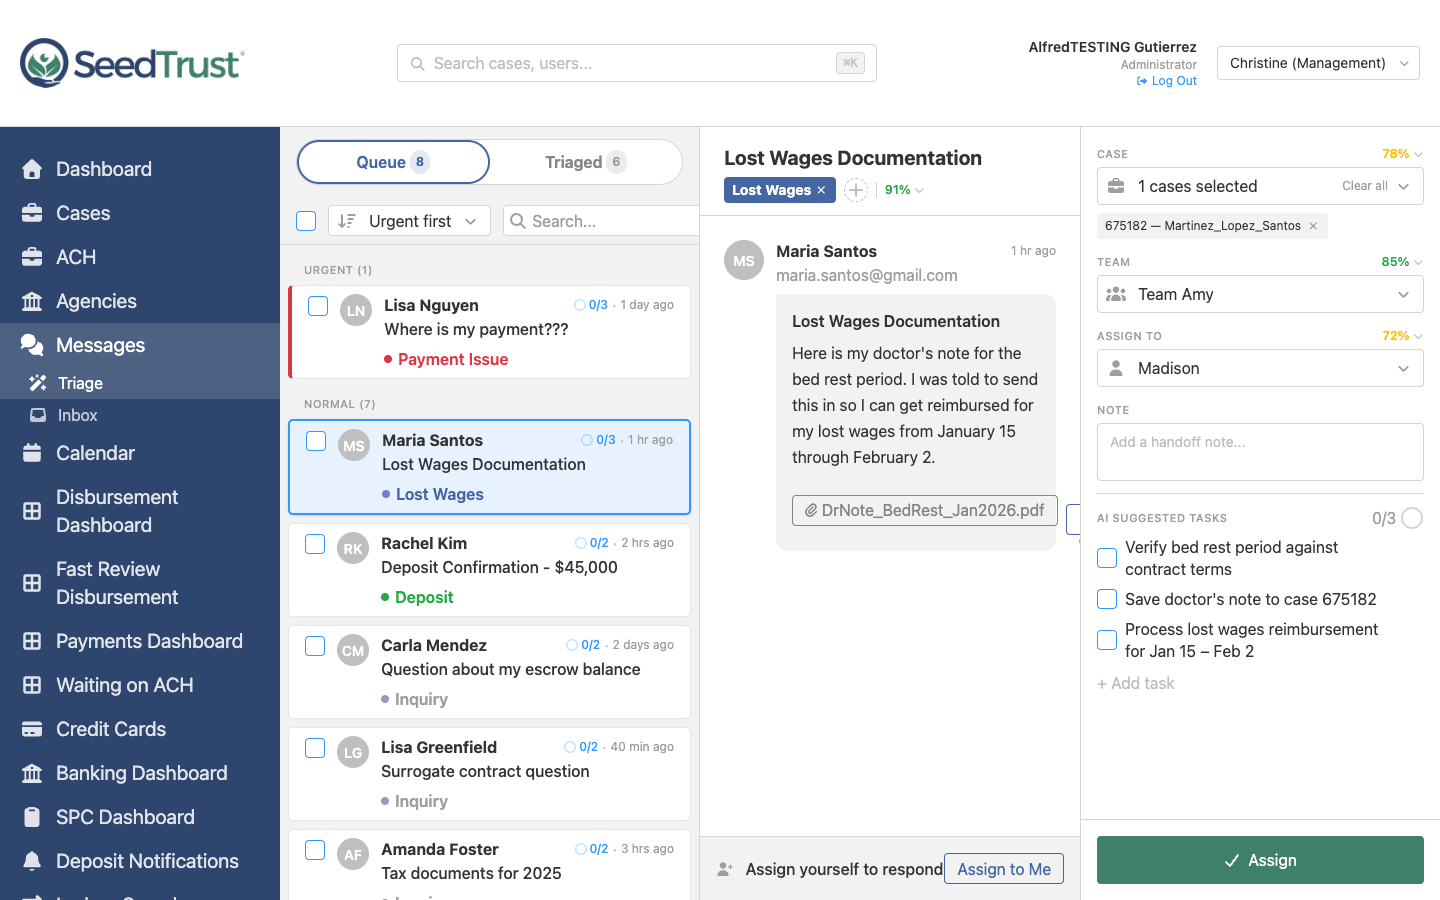Check the Maria Santos message checkbox

(x=316, y=441)
